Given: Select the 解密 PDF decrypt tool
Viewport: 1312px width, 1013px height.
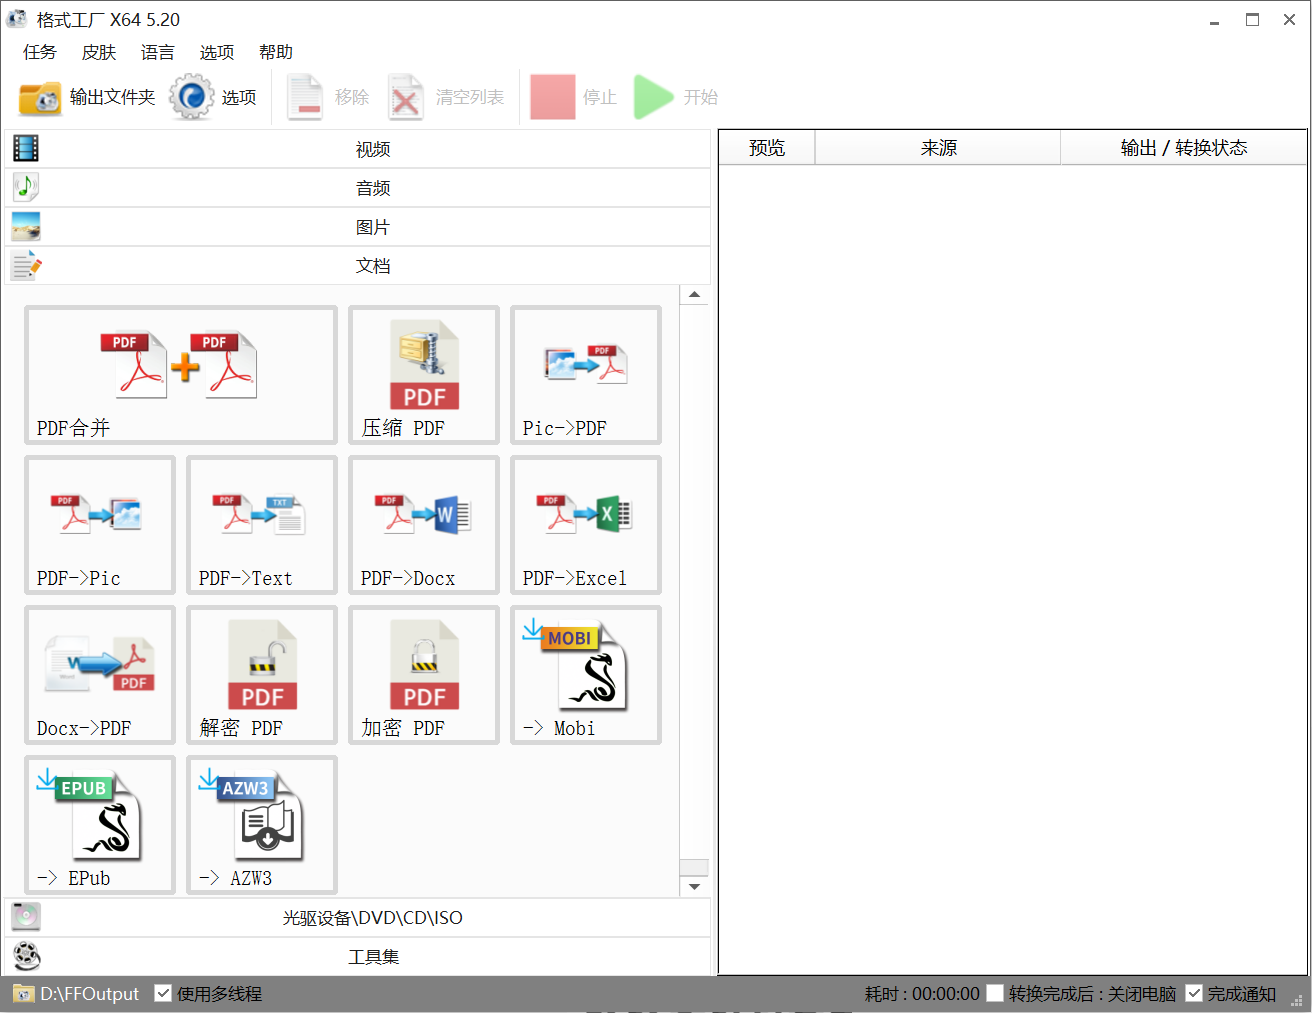Looking at the screenshot, I should point(262,675).
